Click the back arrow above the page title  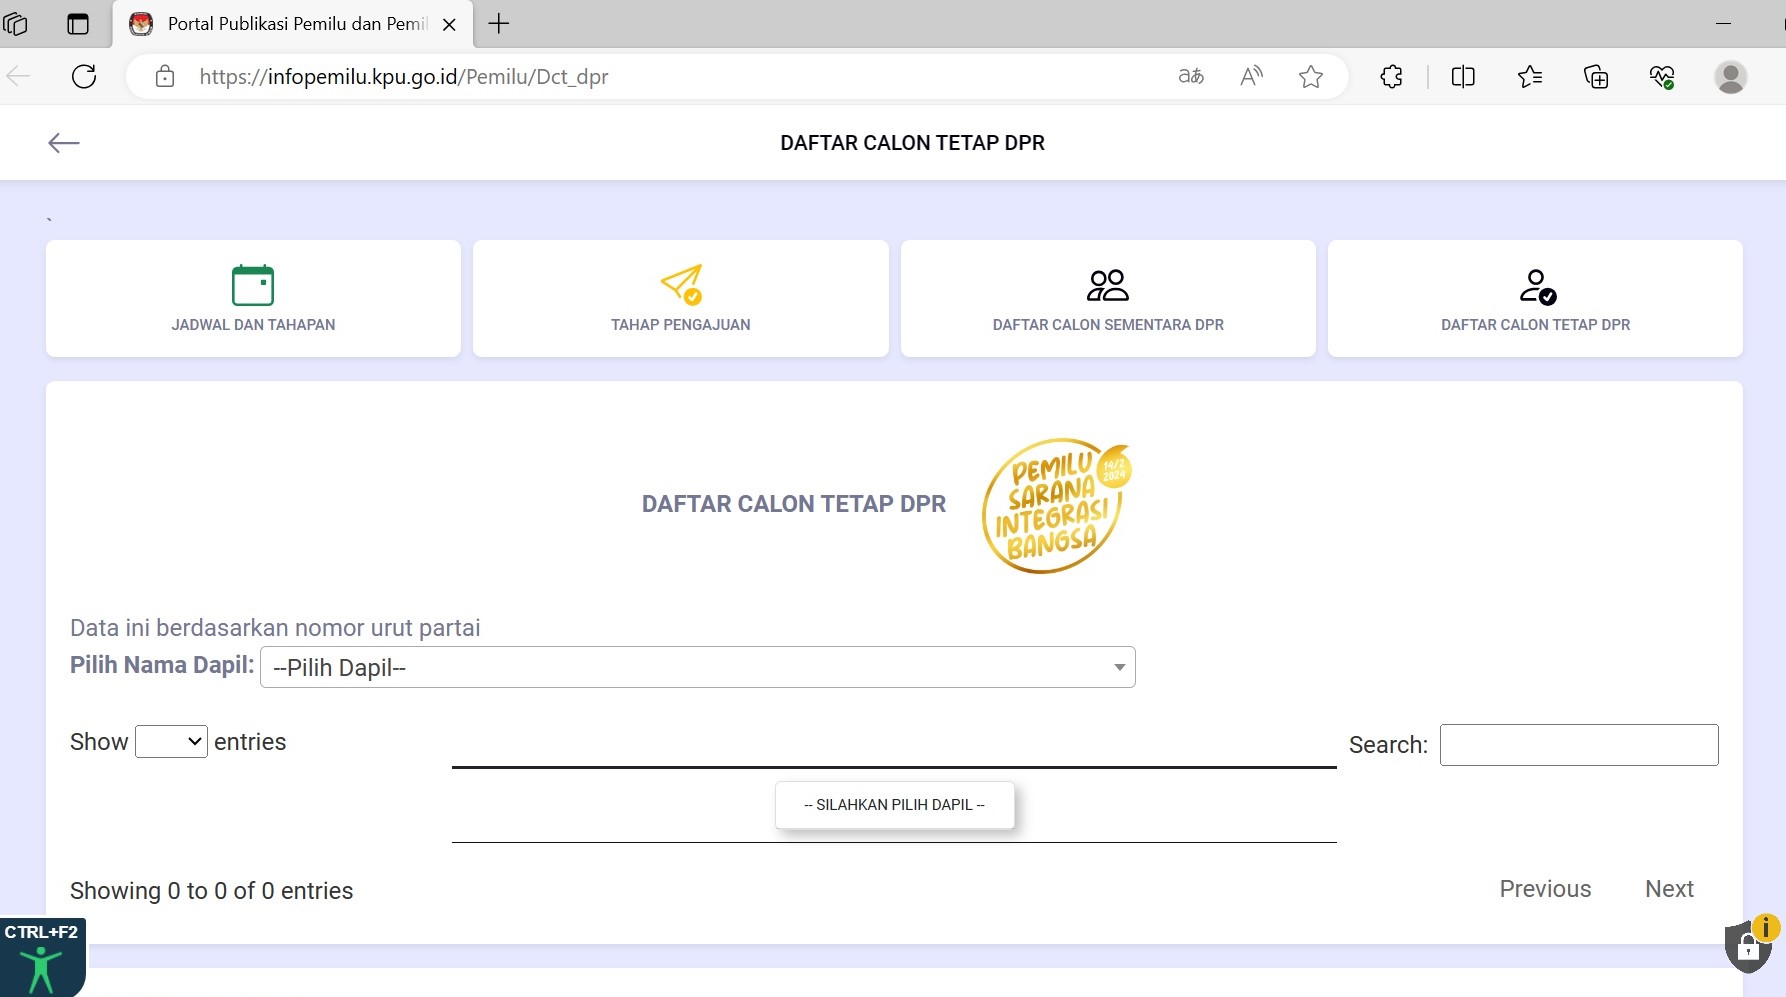(63, 143)
